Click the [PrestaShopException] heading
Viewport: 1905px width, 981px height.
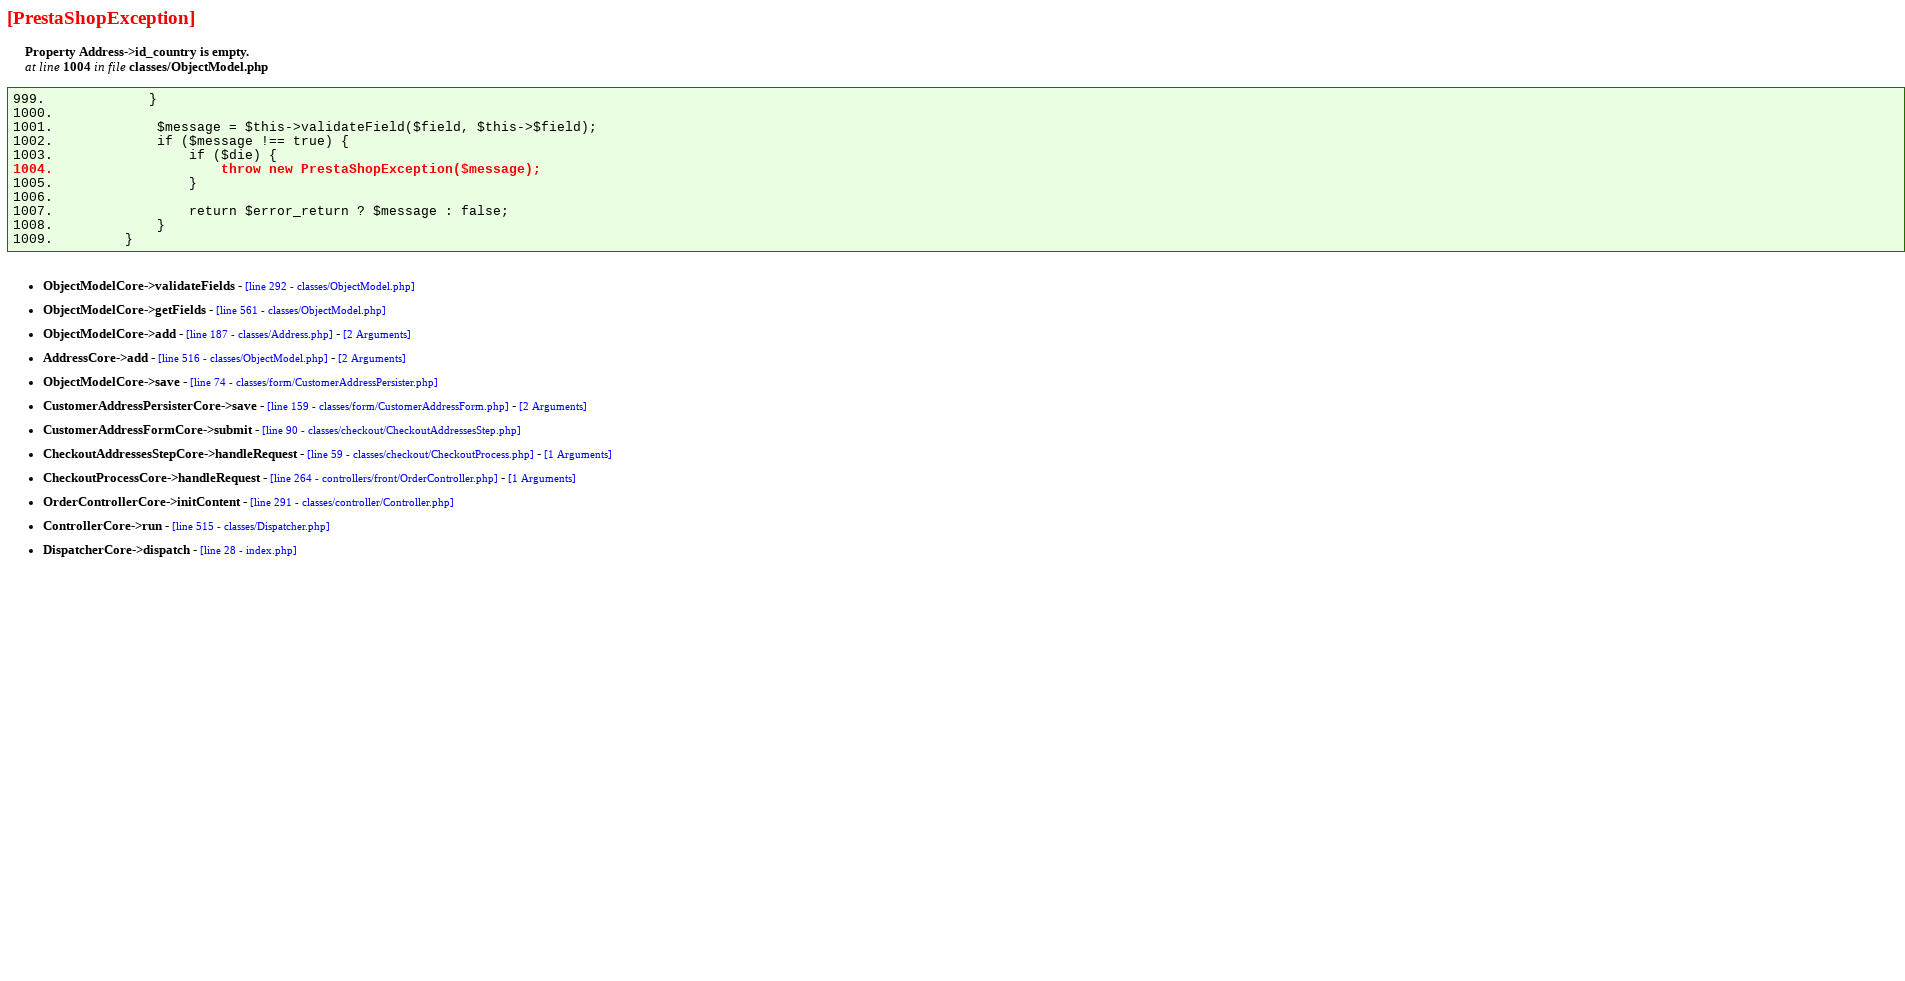101,18
